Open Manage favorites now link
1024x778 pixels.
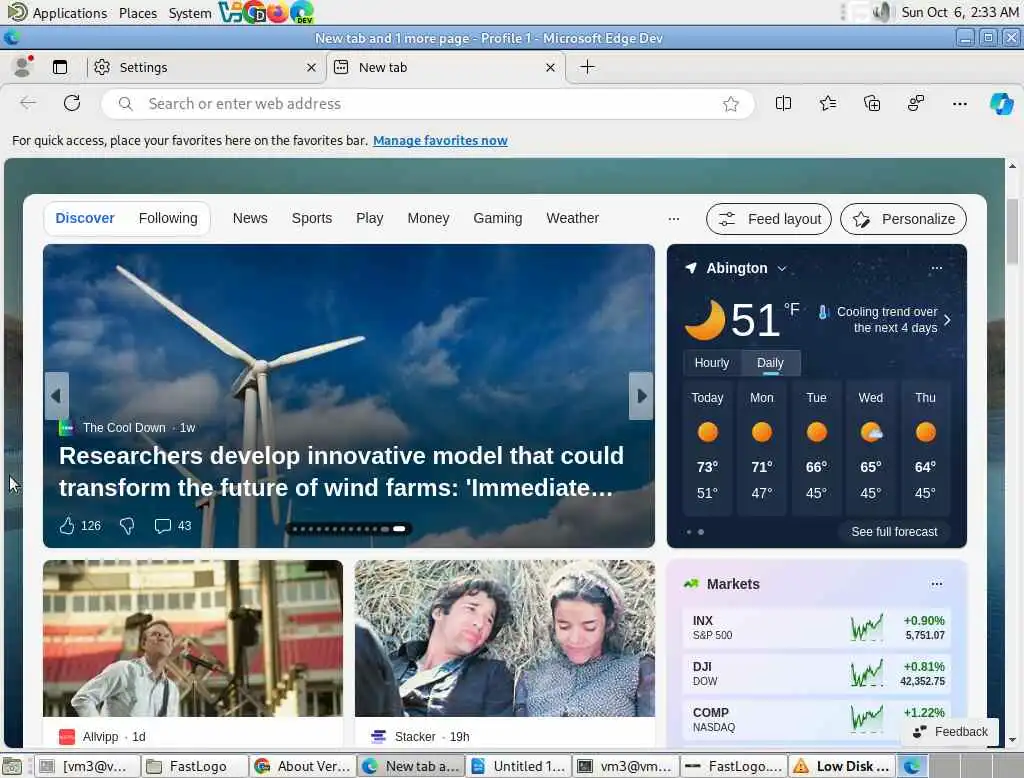pos(440,140)
